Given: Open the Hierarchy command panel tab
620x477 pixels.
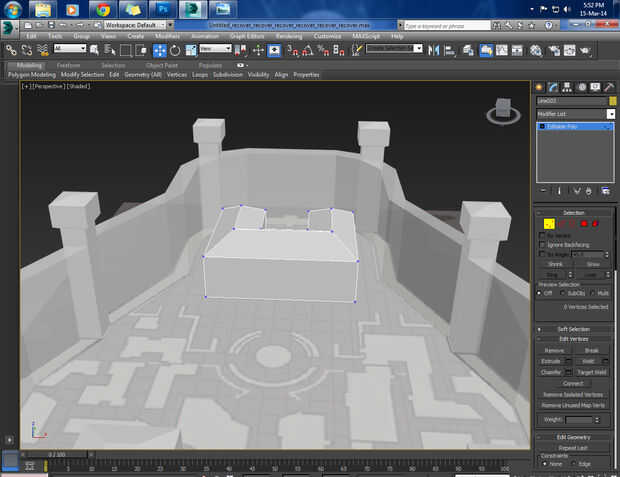Looking at the screenshot, I should click(x=567, y=87).
